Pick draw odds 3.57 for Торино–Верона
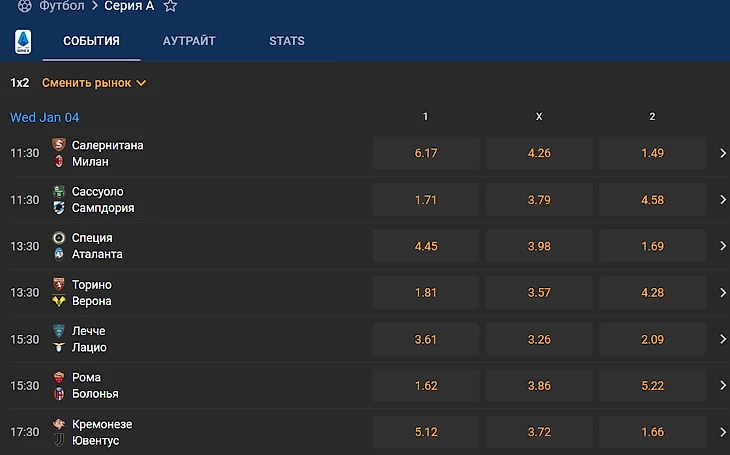The width and height of the screenshot is (730, 455). (x=539, y=292)
